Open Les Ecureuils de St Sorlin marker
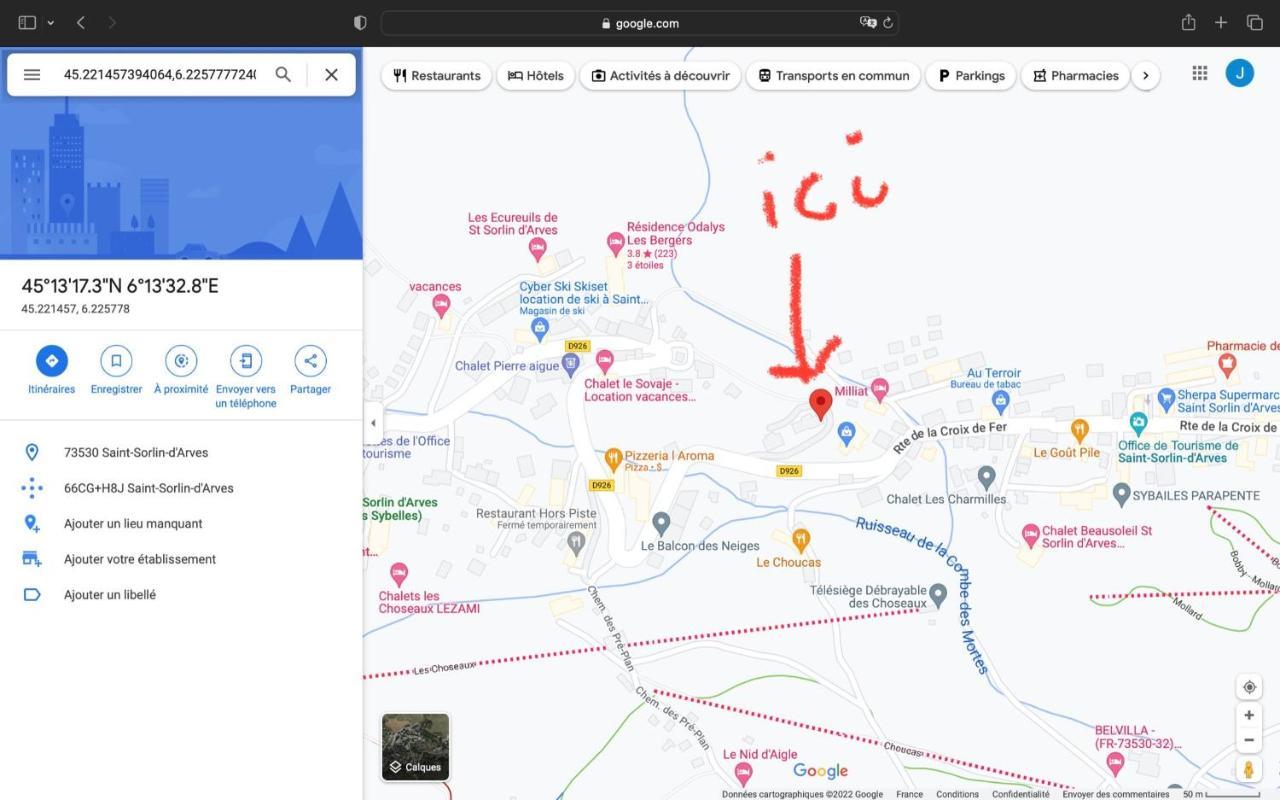The width and height of the screenshot is (1280, 800). 538,249
